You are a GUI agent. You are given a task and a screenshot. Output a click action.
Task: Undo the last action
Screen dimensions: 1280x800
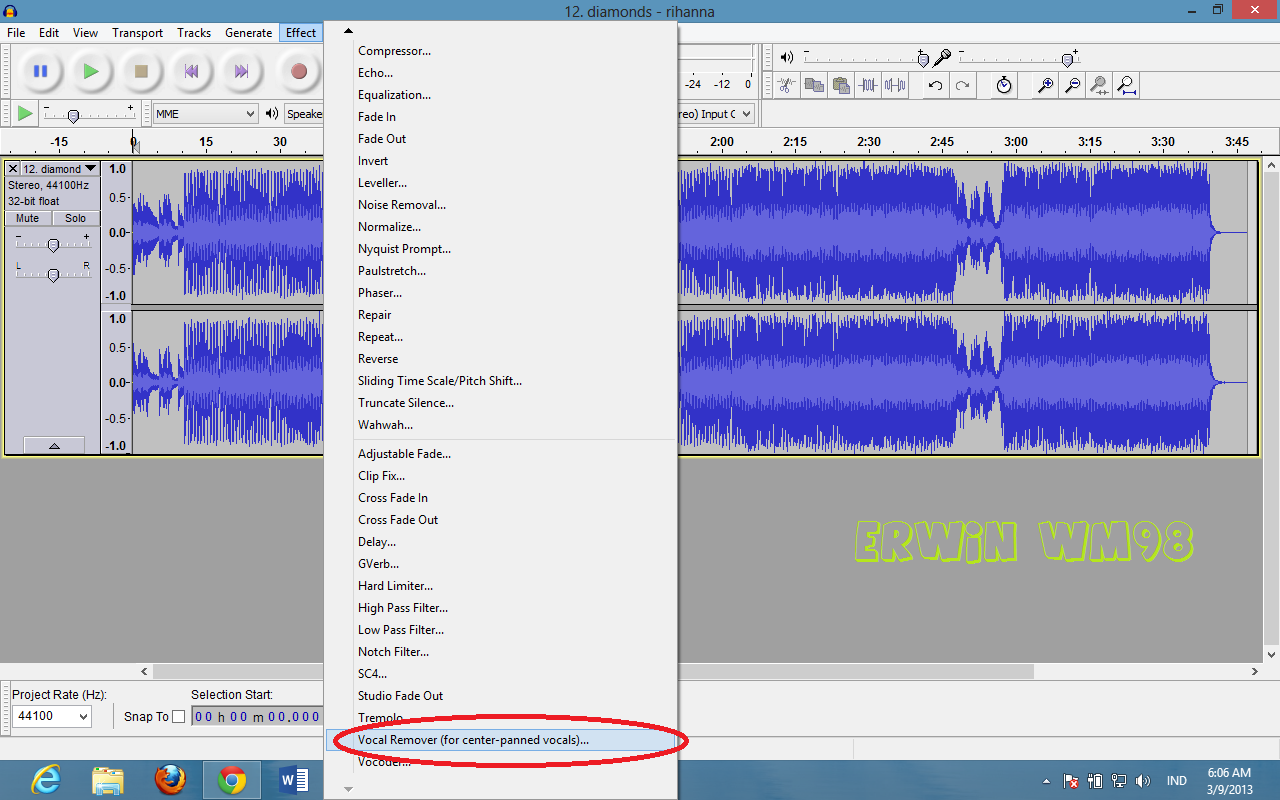(935, 85)
